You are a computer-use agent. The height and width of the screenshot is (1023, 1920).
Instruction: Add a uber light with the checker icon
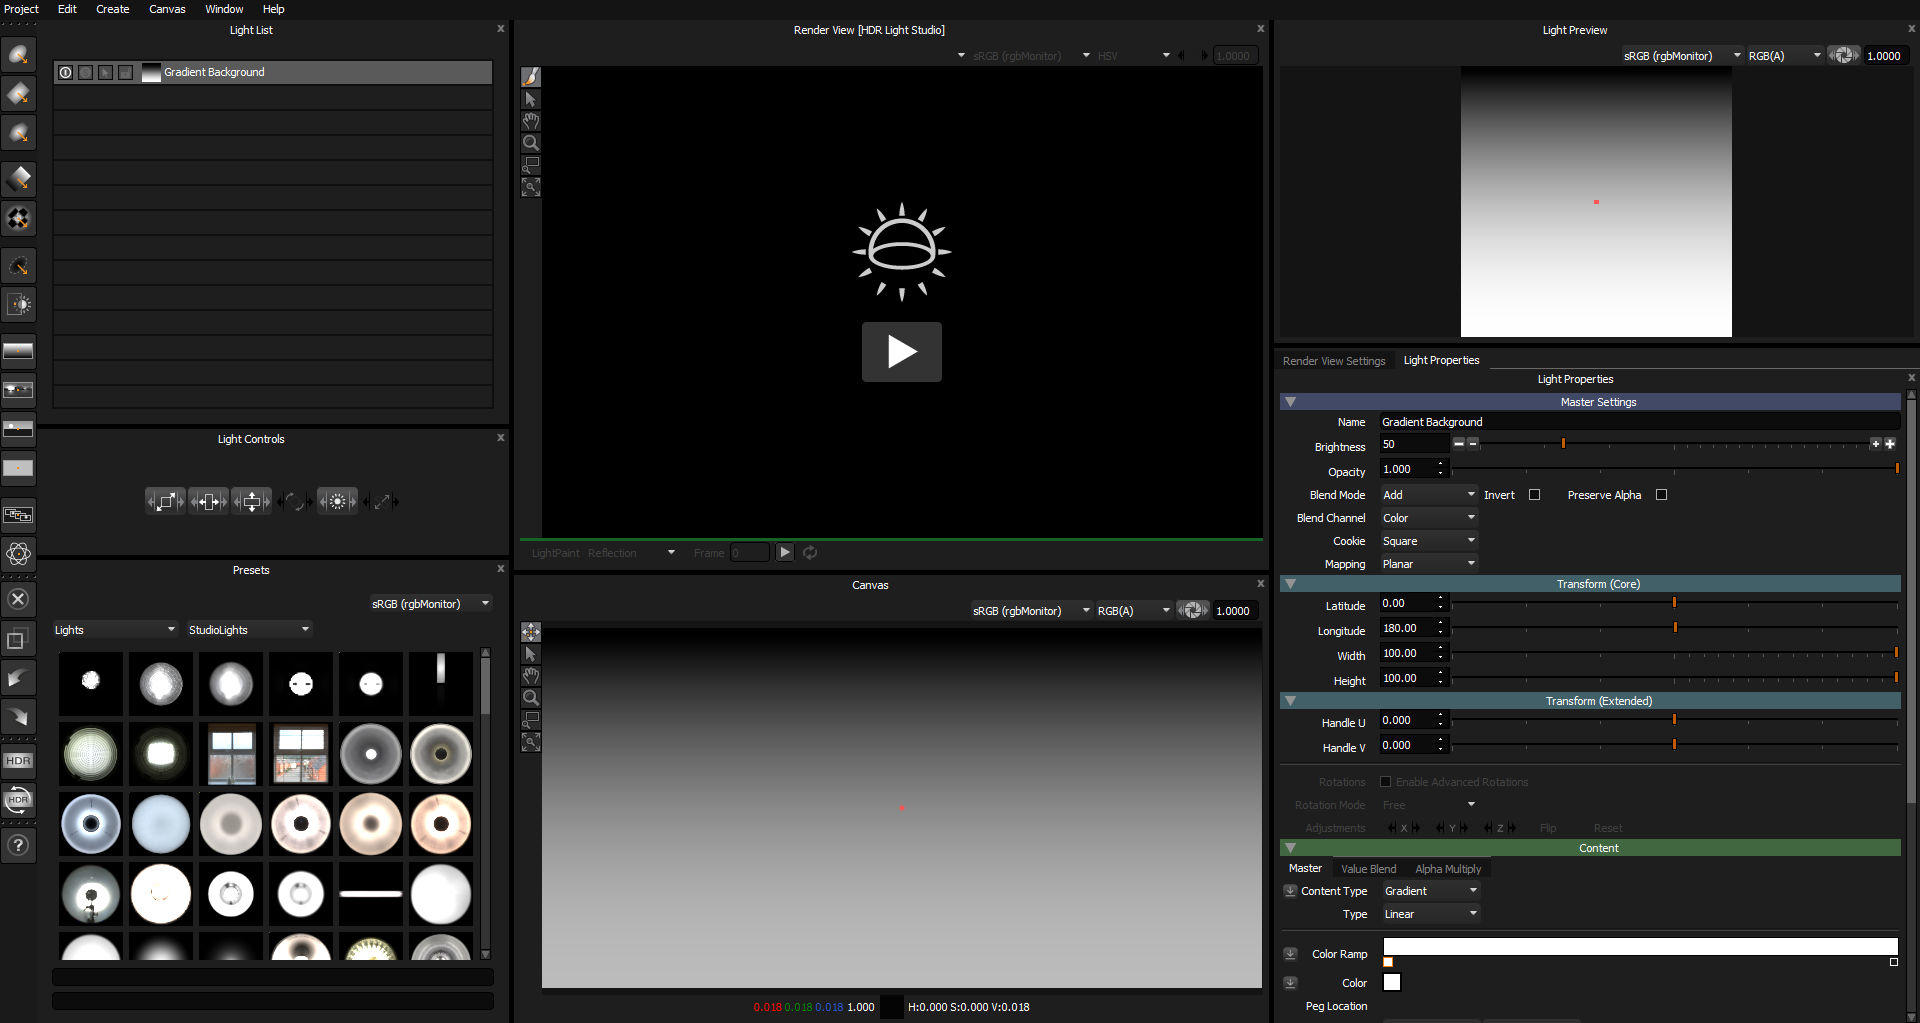(18, 218)
